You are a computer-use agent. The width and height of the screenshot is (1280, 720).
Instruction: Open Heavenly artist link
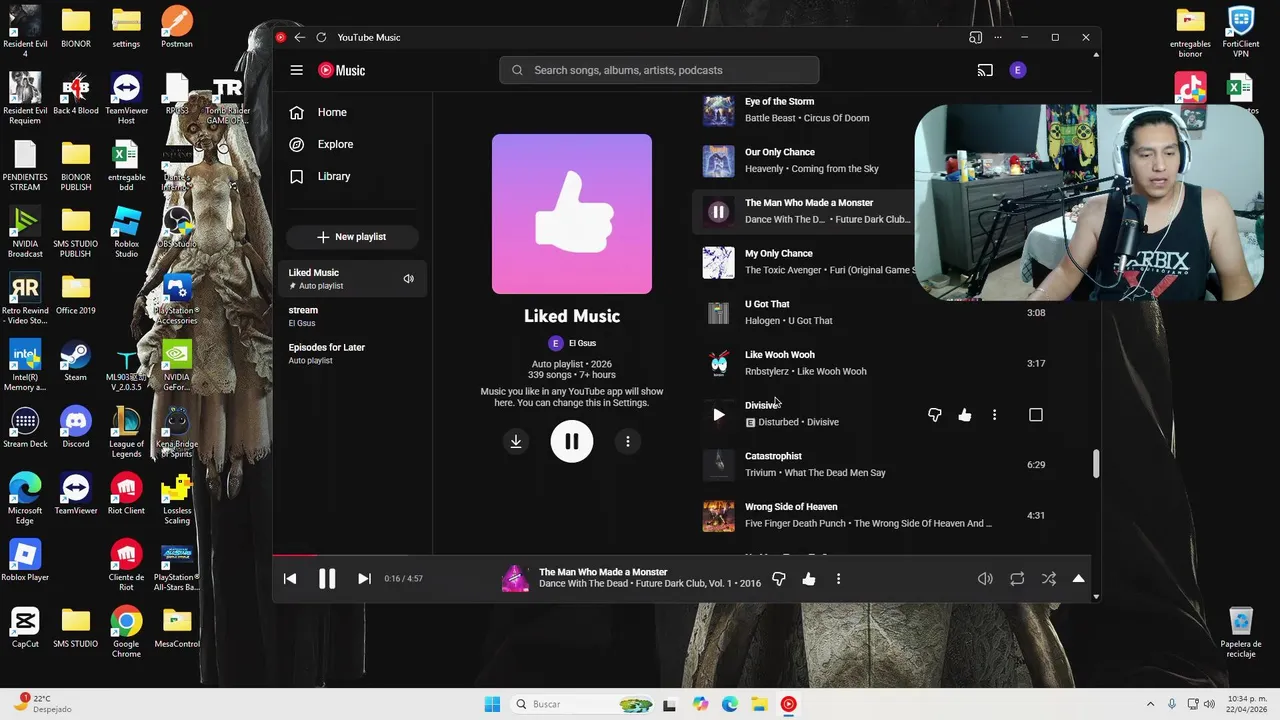coord(764,169)
